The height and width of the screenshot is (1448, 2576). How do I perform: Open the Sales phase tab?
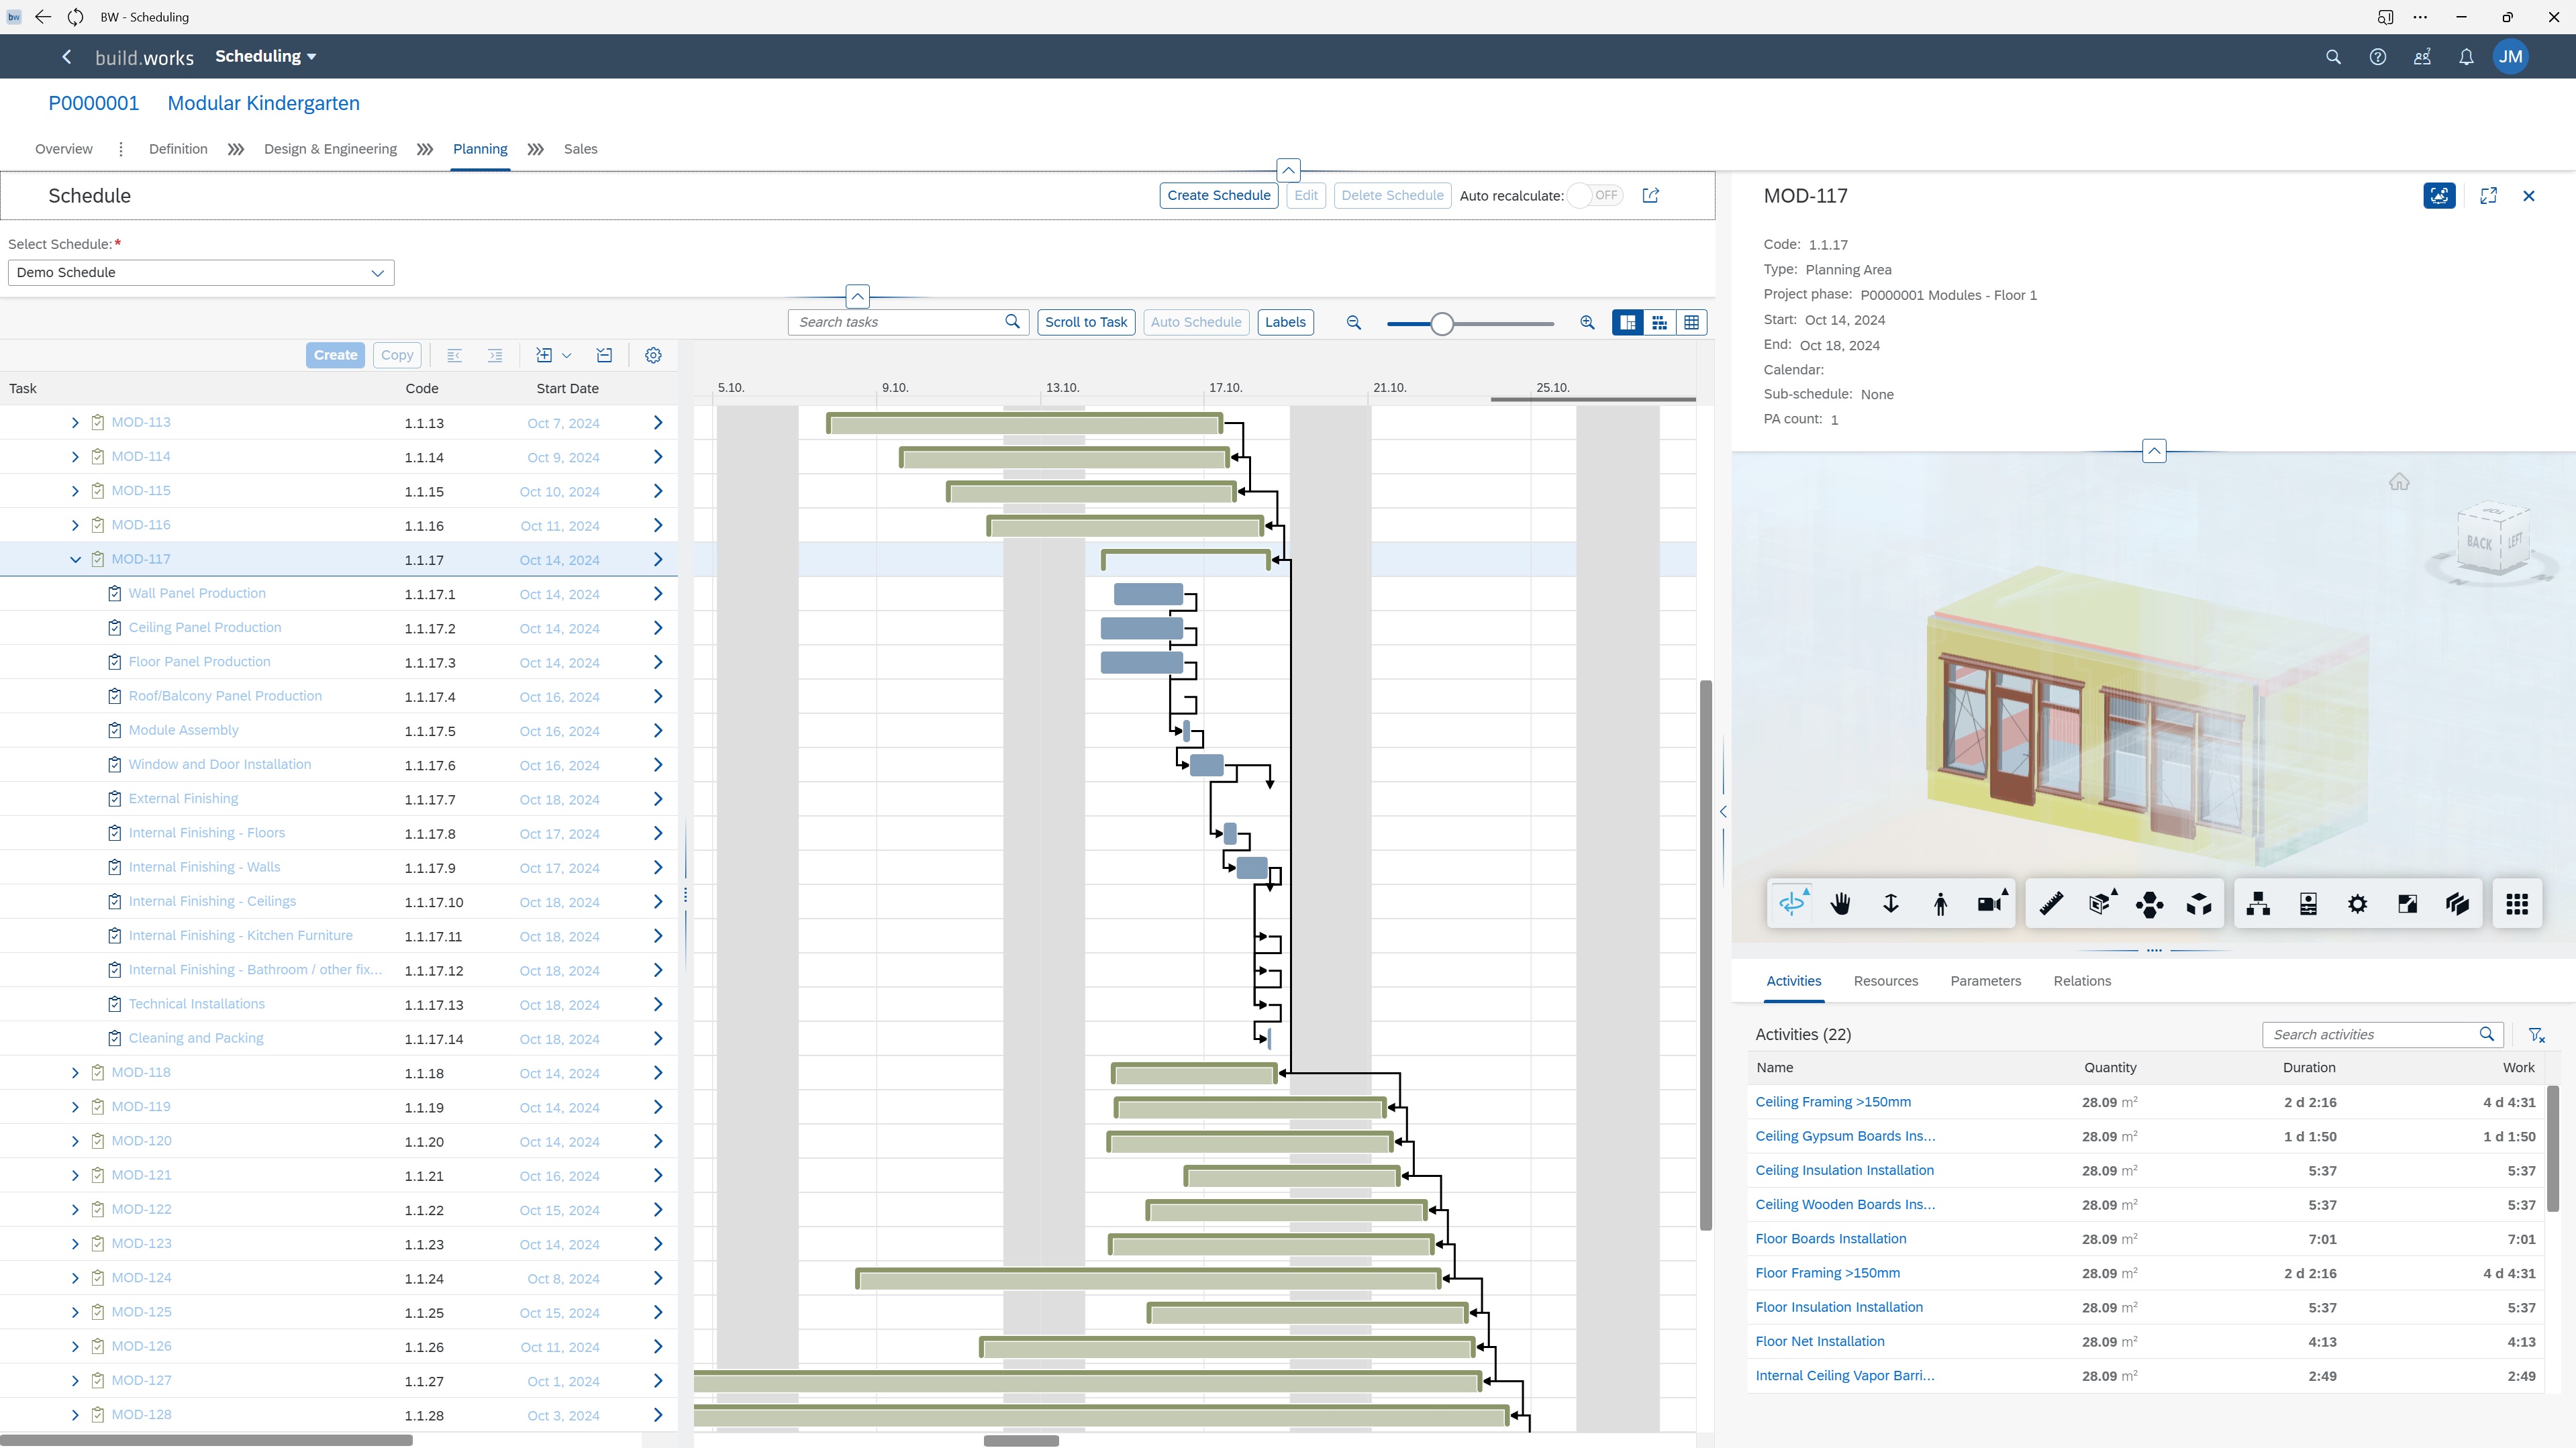(x=580, y=149)
